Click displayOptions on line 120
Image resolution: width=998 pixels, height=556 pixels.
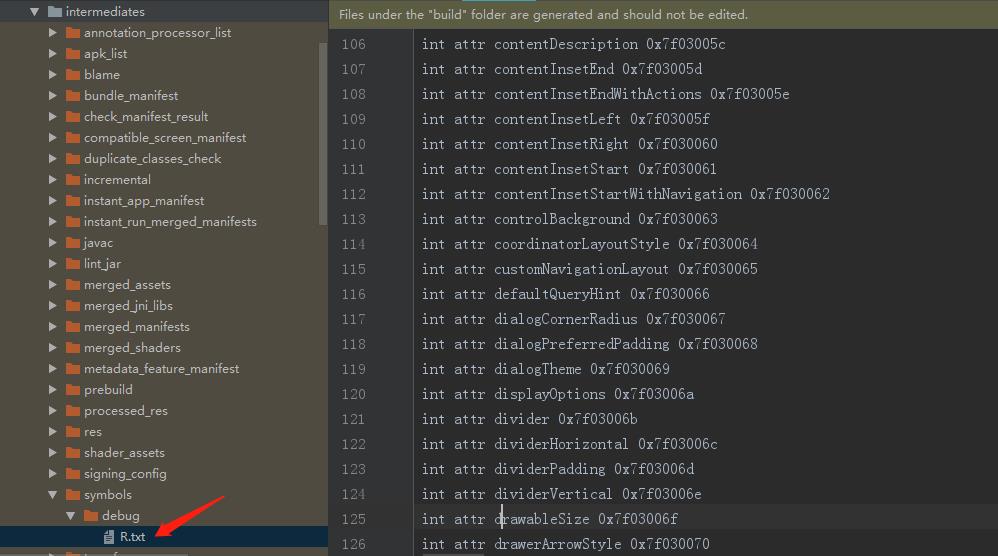550,394
